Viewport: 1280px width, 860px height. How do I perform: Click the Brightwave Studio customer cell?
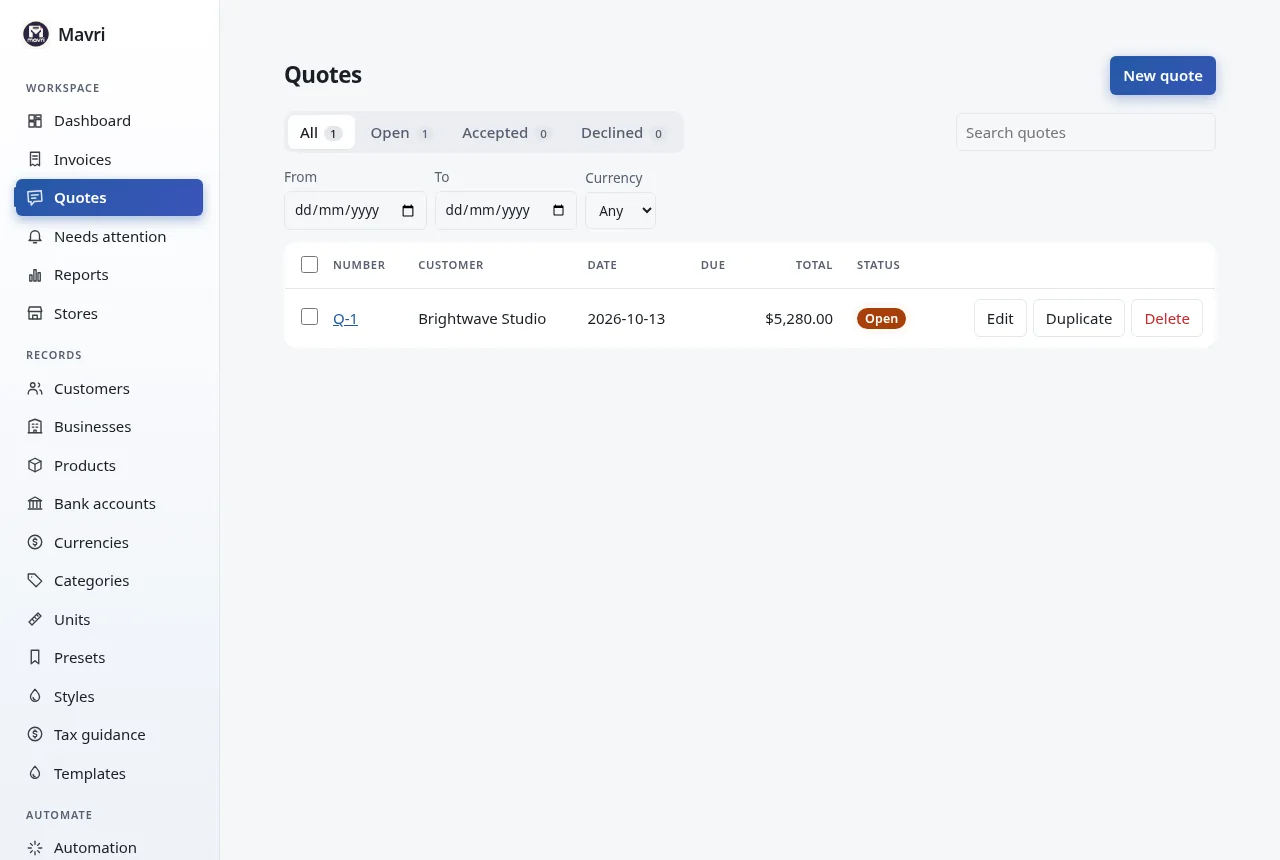(482, 318)
